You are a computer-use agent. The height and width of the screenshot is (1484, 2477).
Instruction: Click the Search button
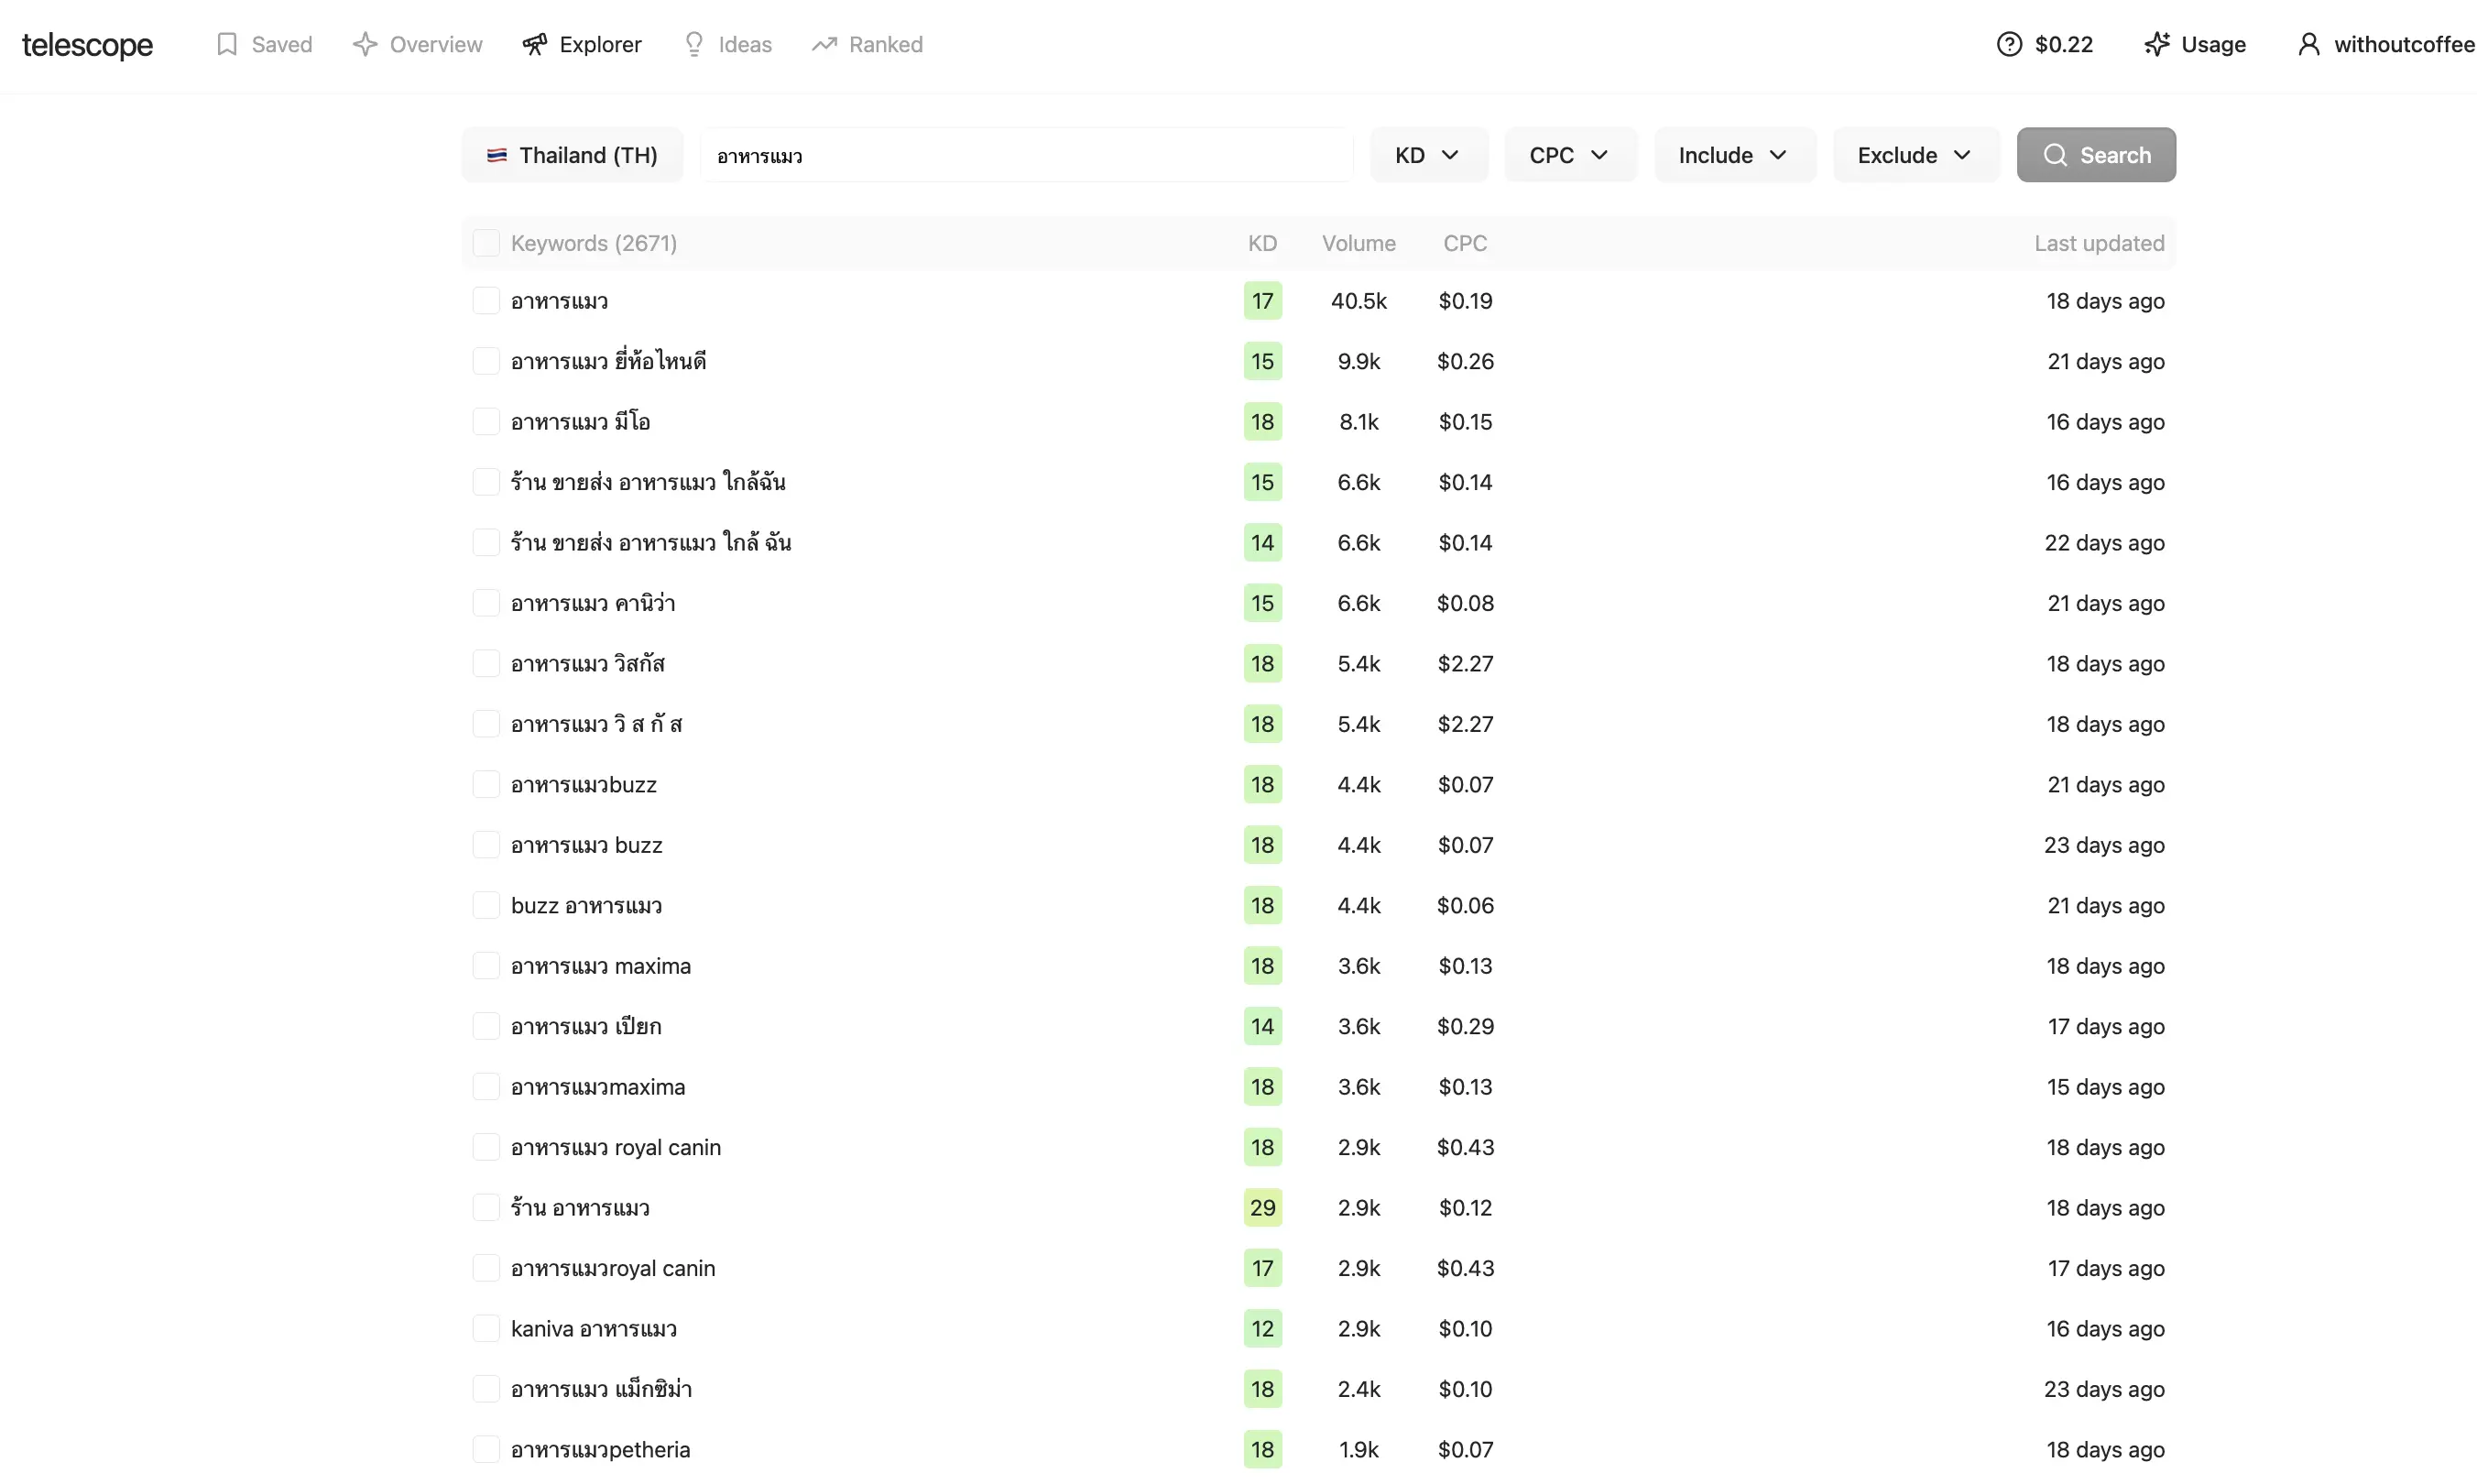click(2095, 155)
